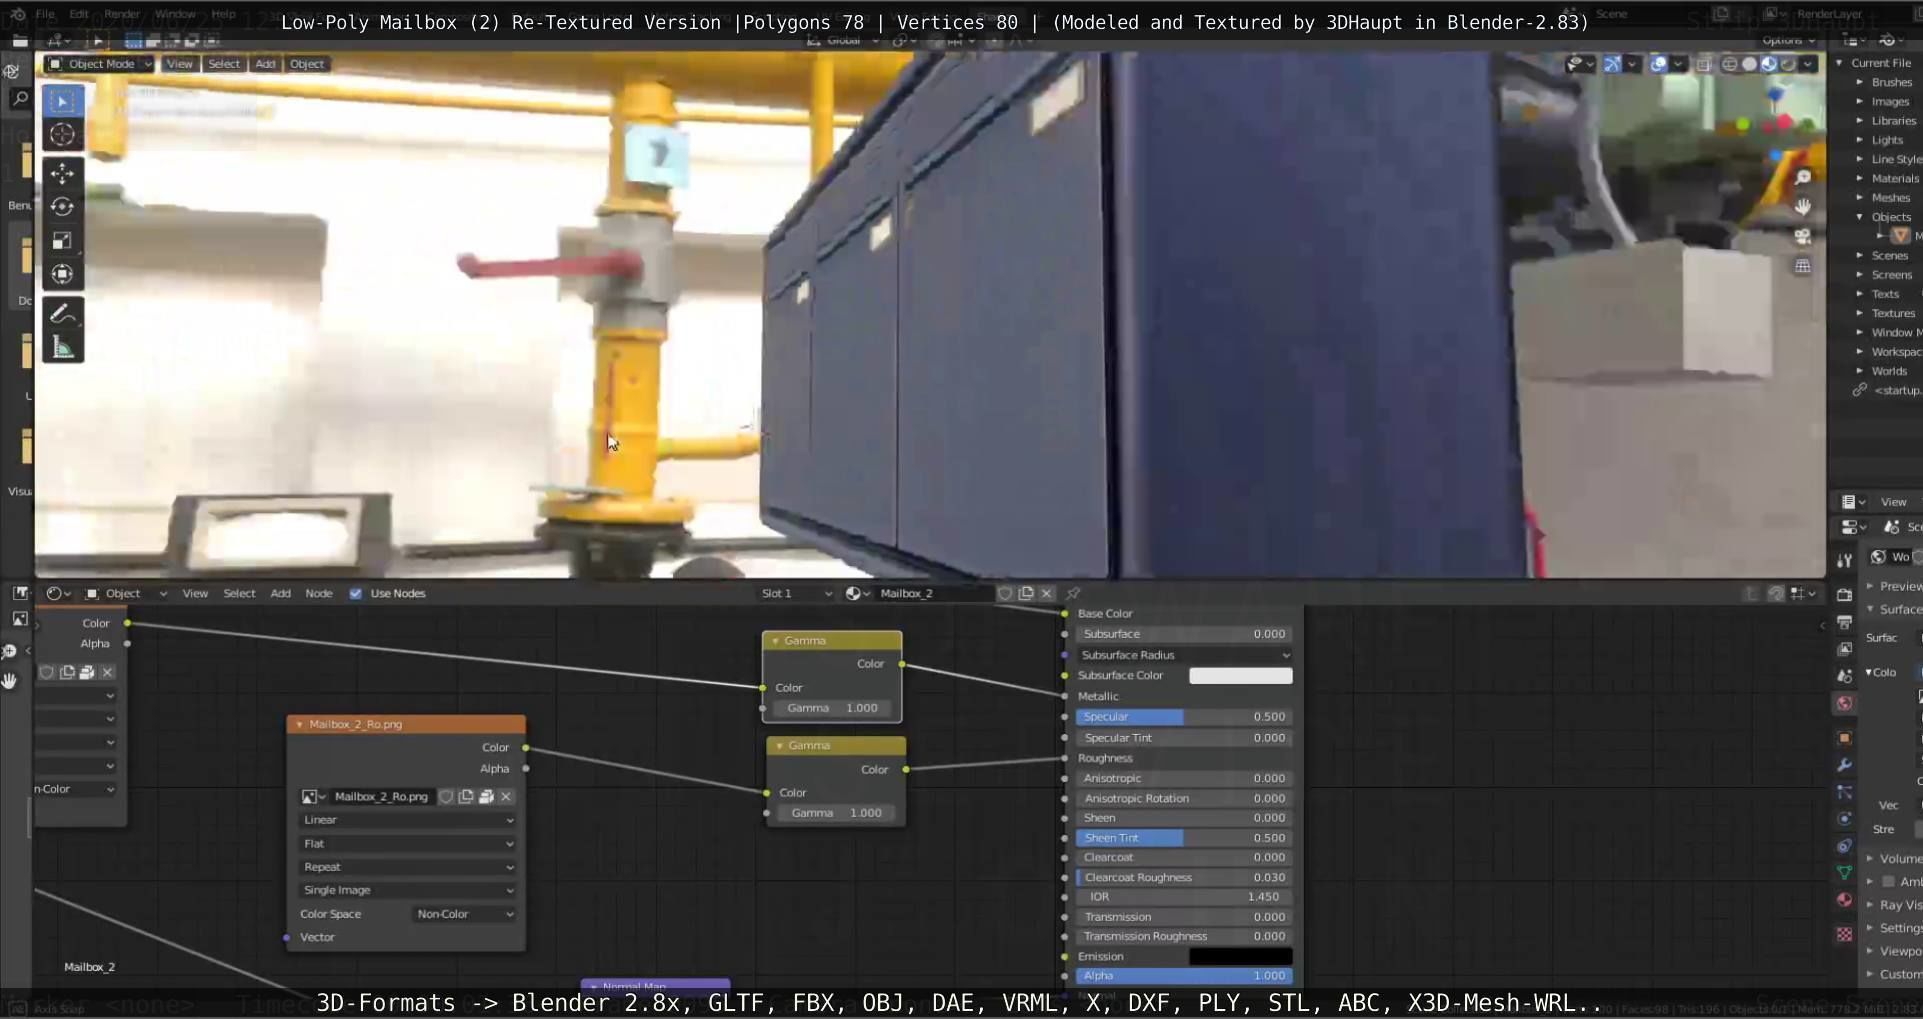The width and height of the screenshot is (1923, 1019).
Task: Click the Options button in viewport header
Action: tap(1789, 40)
